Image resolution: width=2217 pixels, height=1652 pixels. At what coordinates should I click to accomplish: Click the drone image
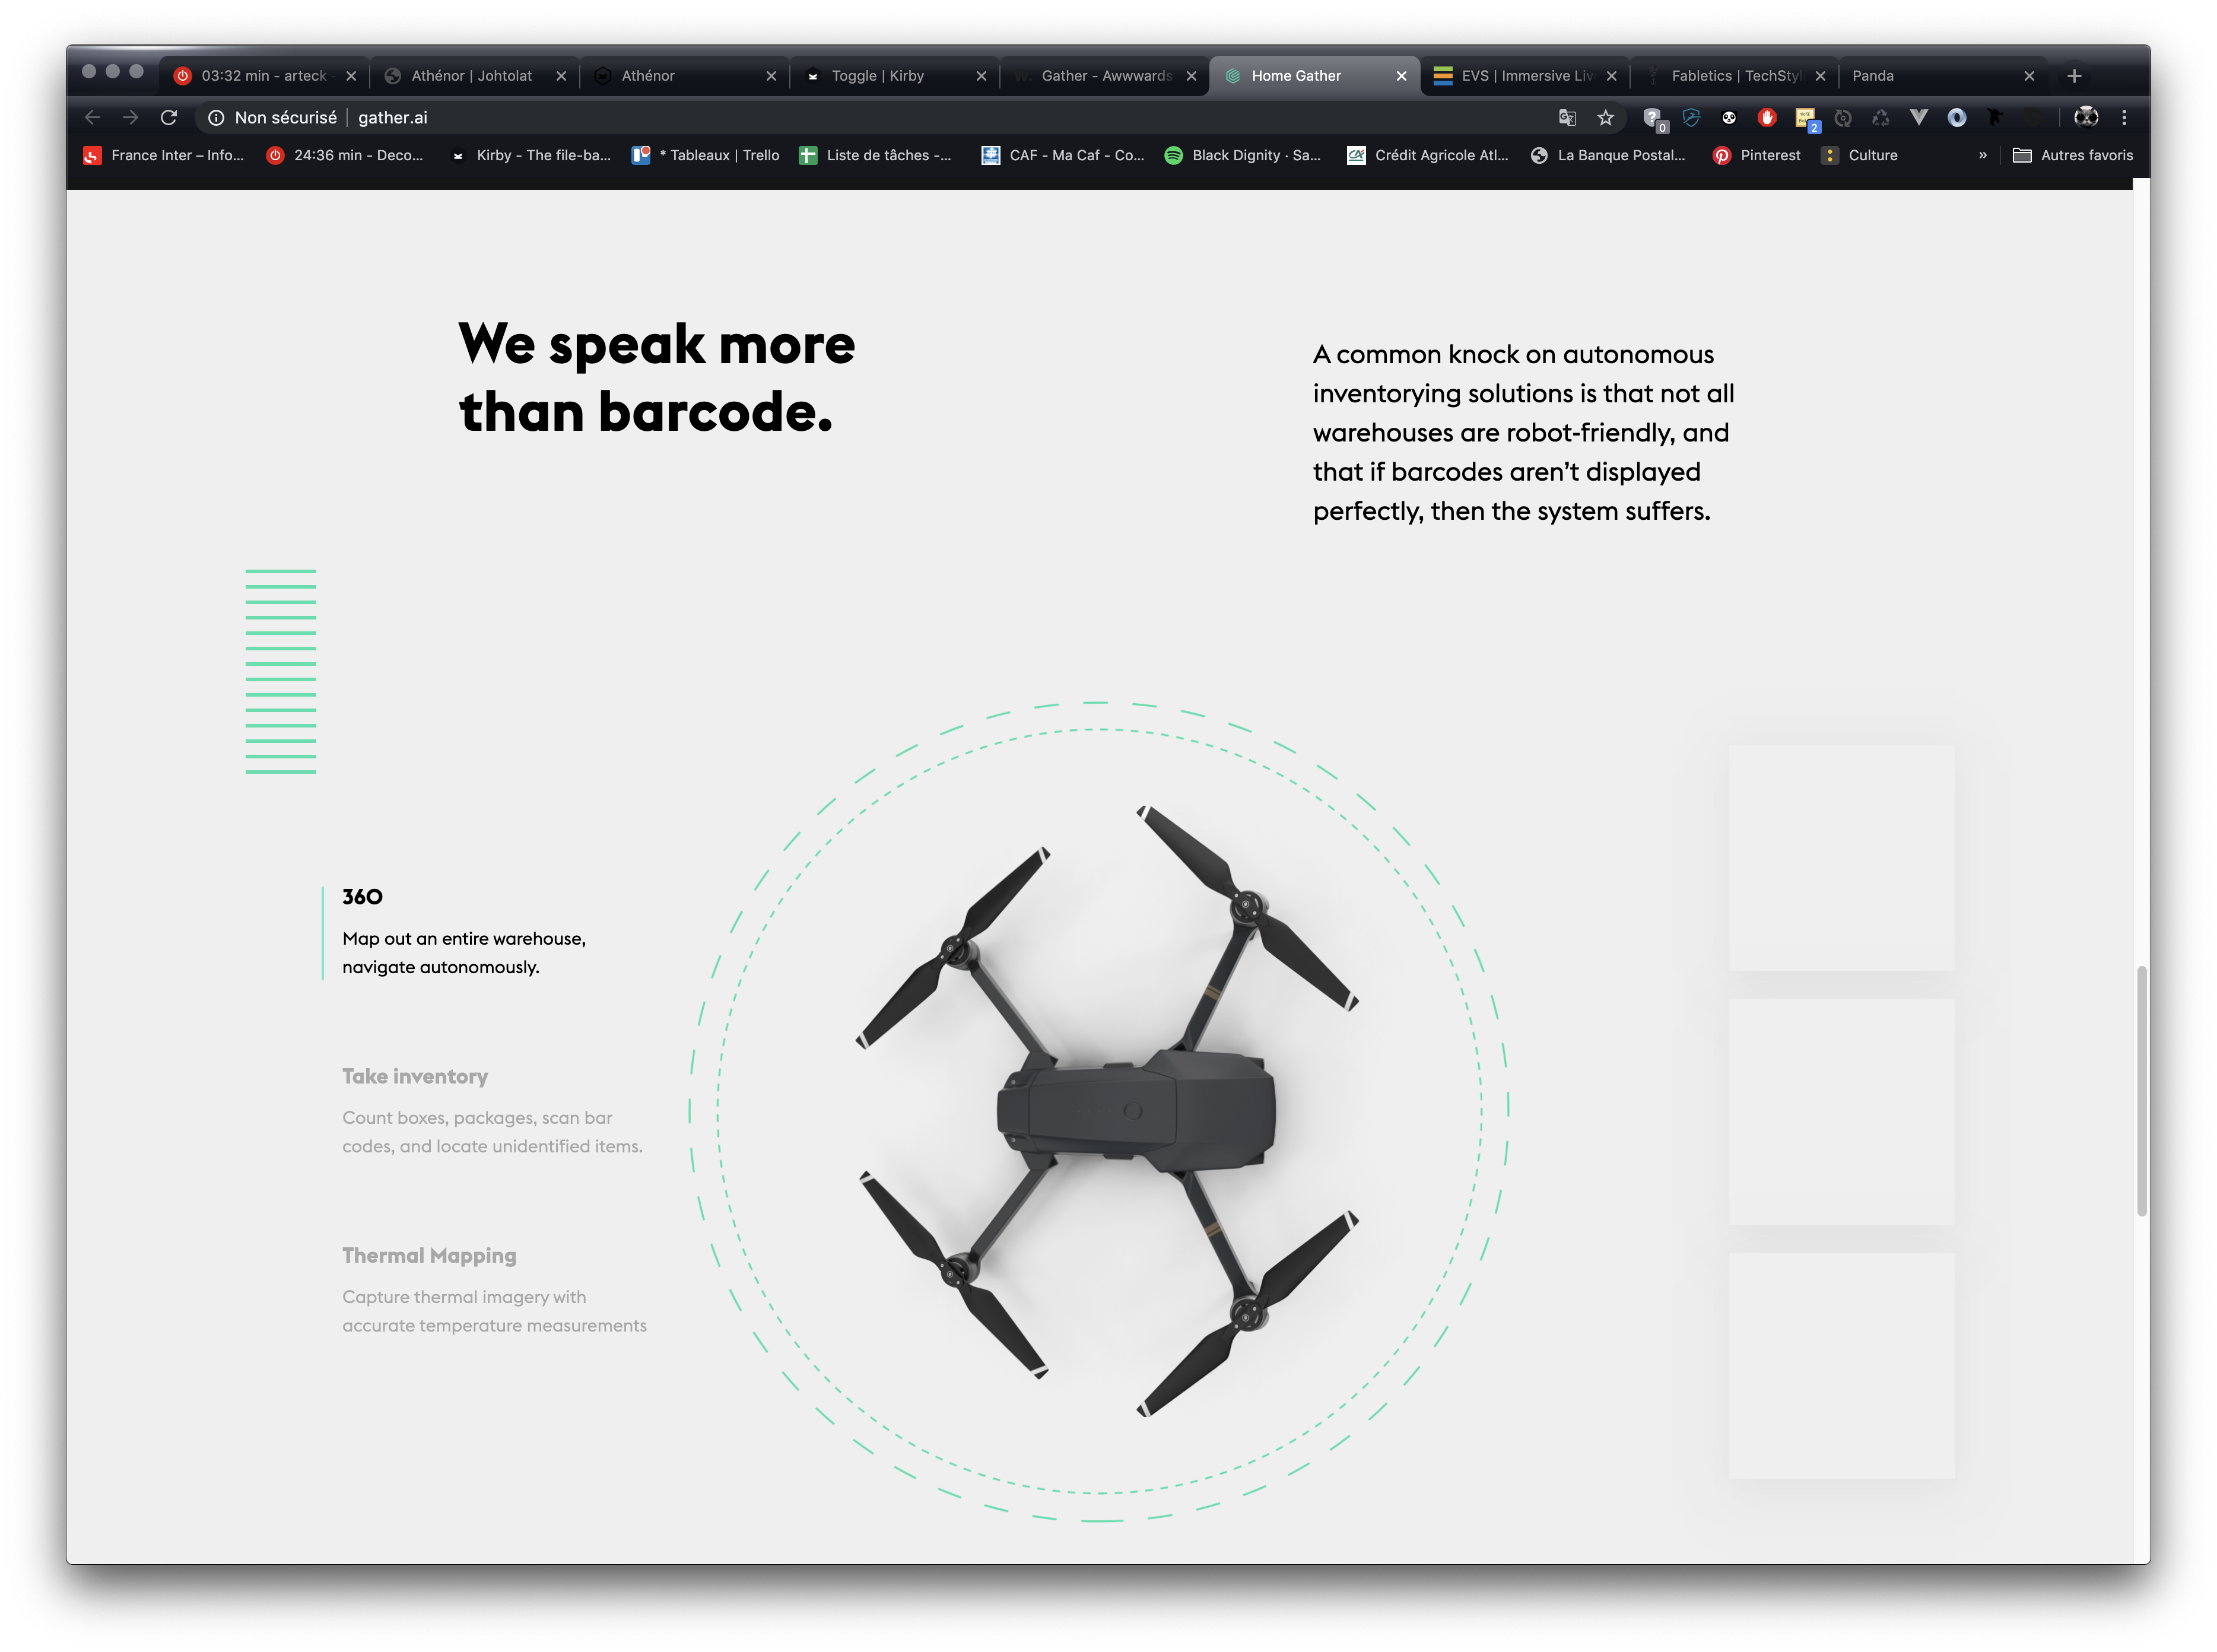[x=1106, y=1111]
